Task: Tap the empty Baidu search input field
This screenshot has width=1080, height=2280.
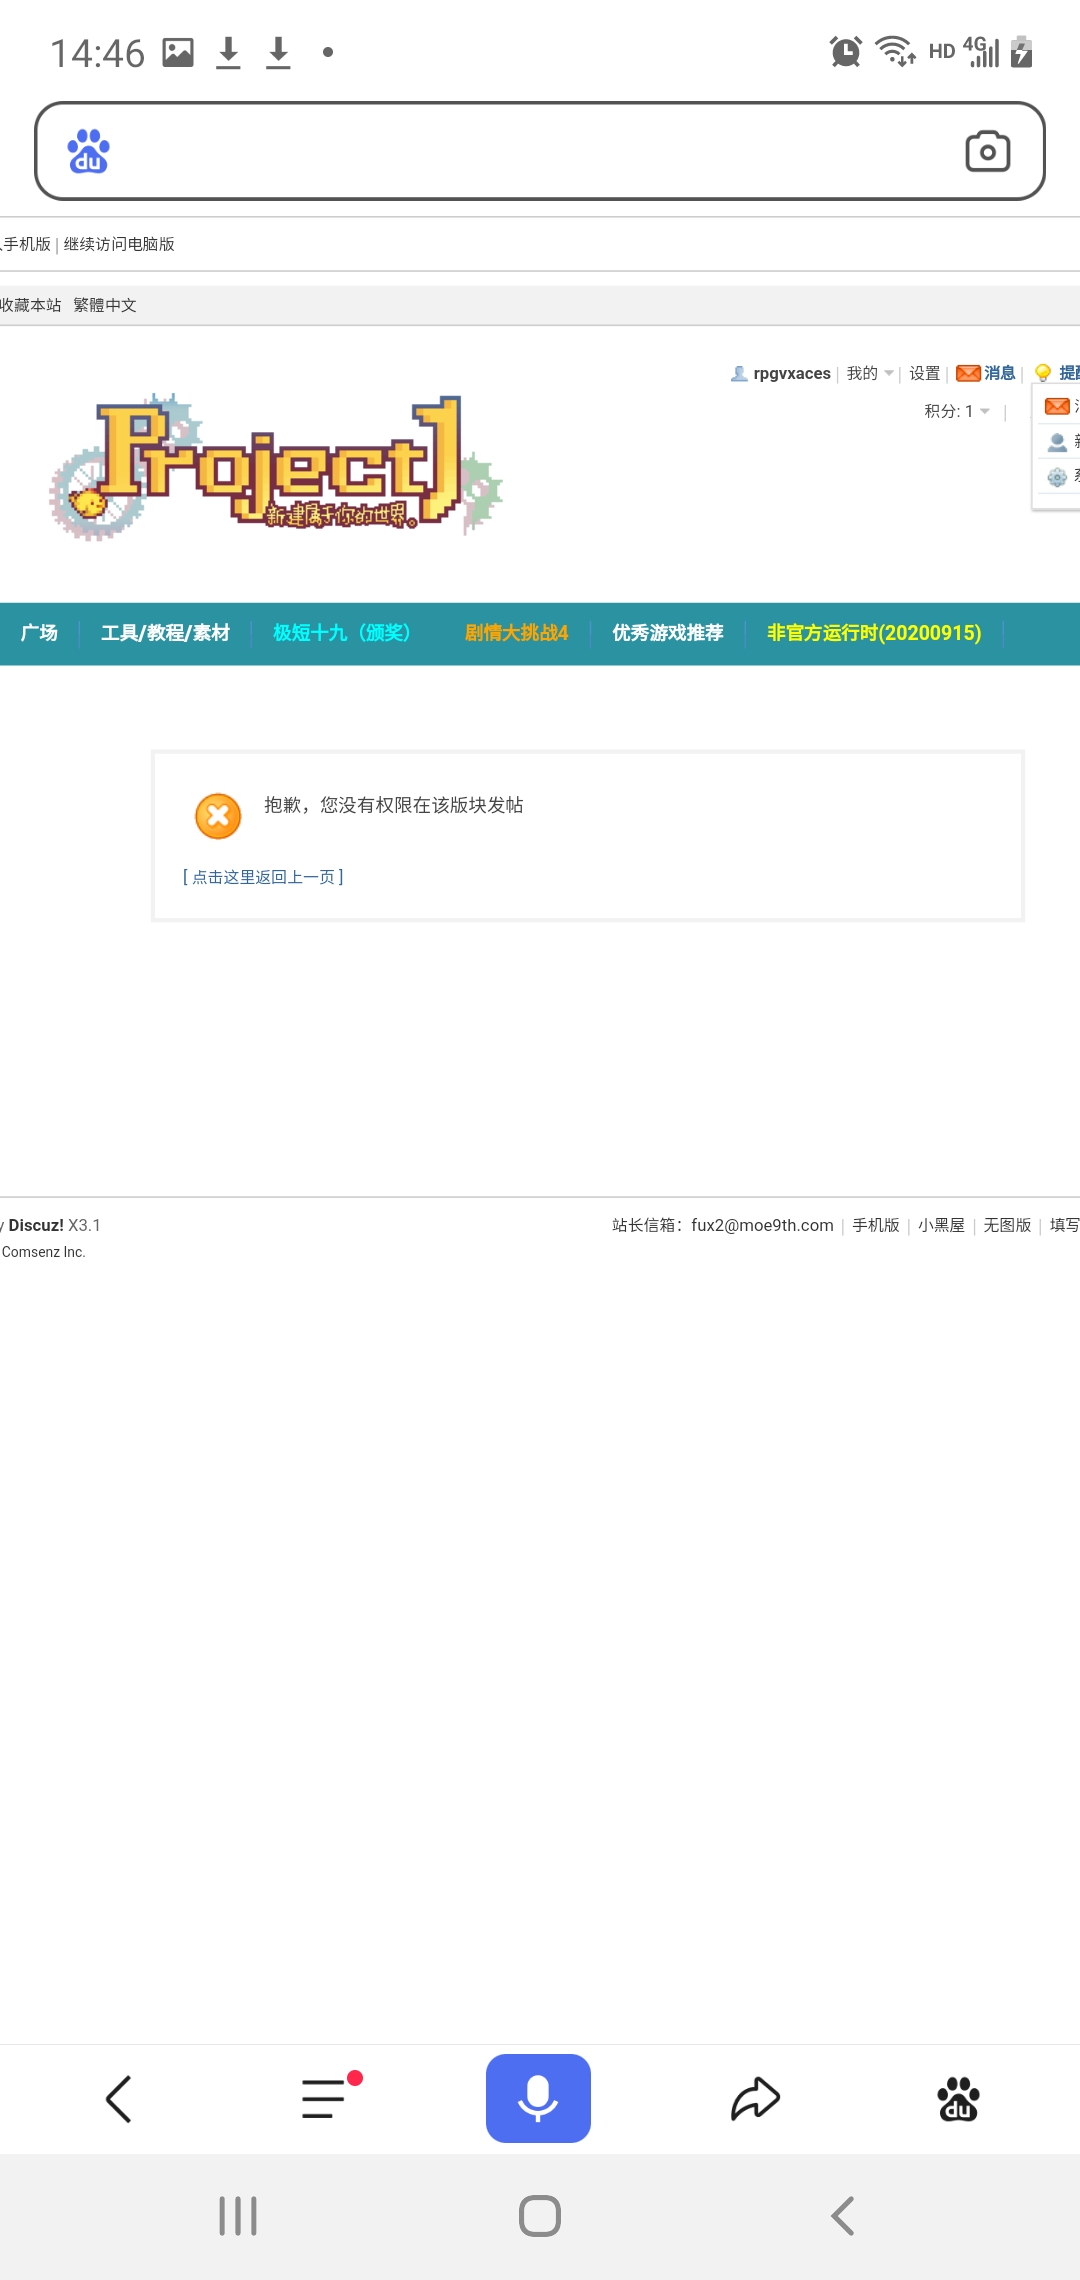Action: coord(538,151)
